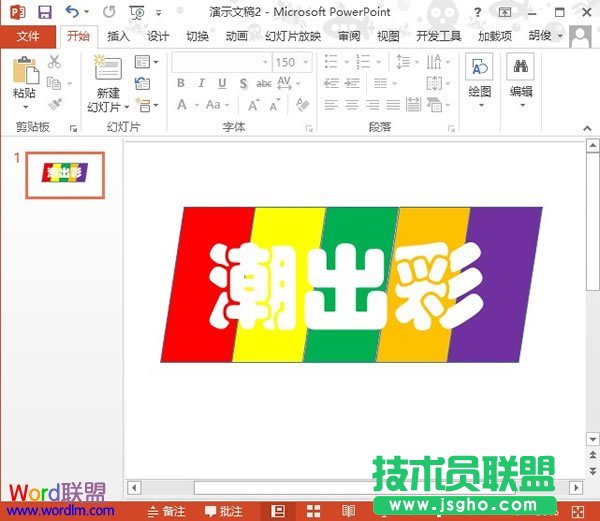Screen dimensions: 600x521
Task: Toggle underline formatting
Action: (x=222, y=83)
